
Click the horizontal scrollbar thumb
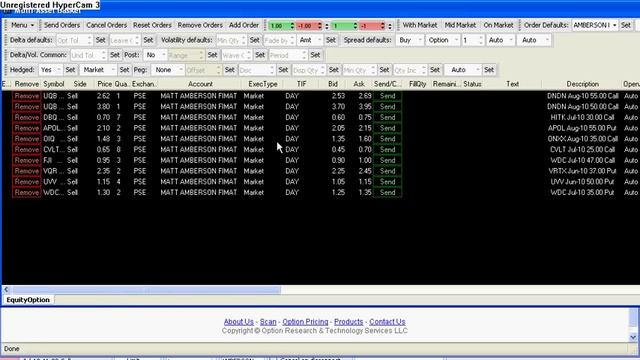[x=146, y=290]
